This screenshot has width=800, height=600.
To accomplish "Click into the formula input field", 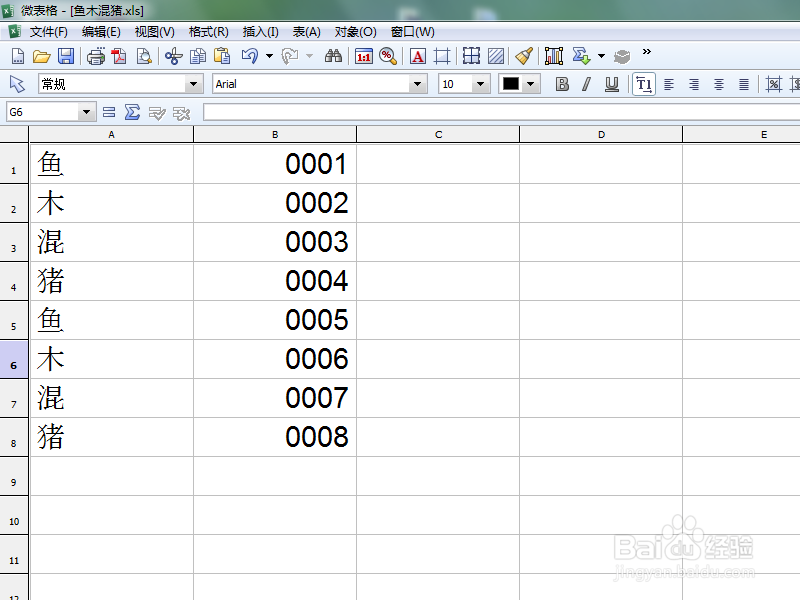I will pos(502,112).
